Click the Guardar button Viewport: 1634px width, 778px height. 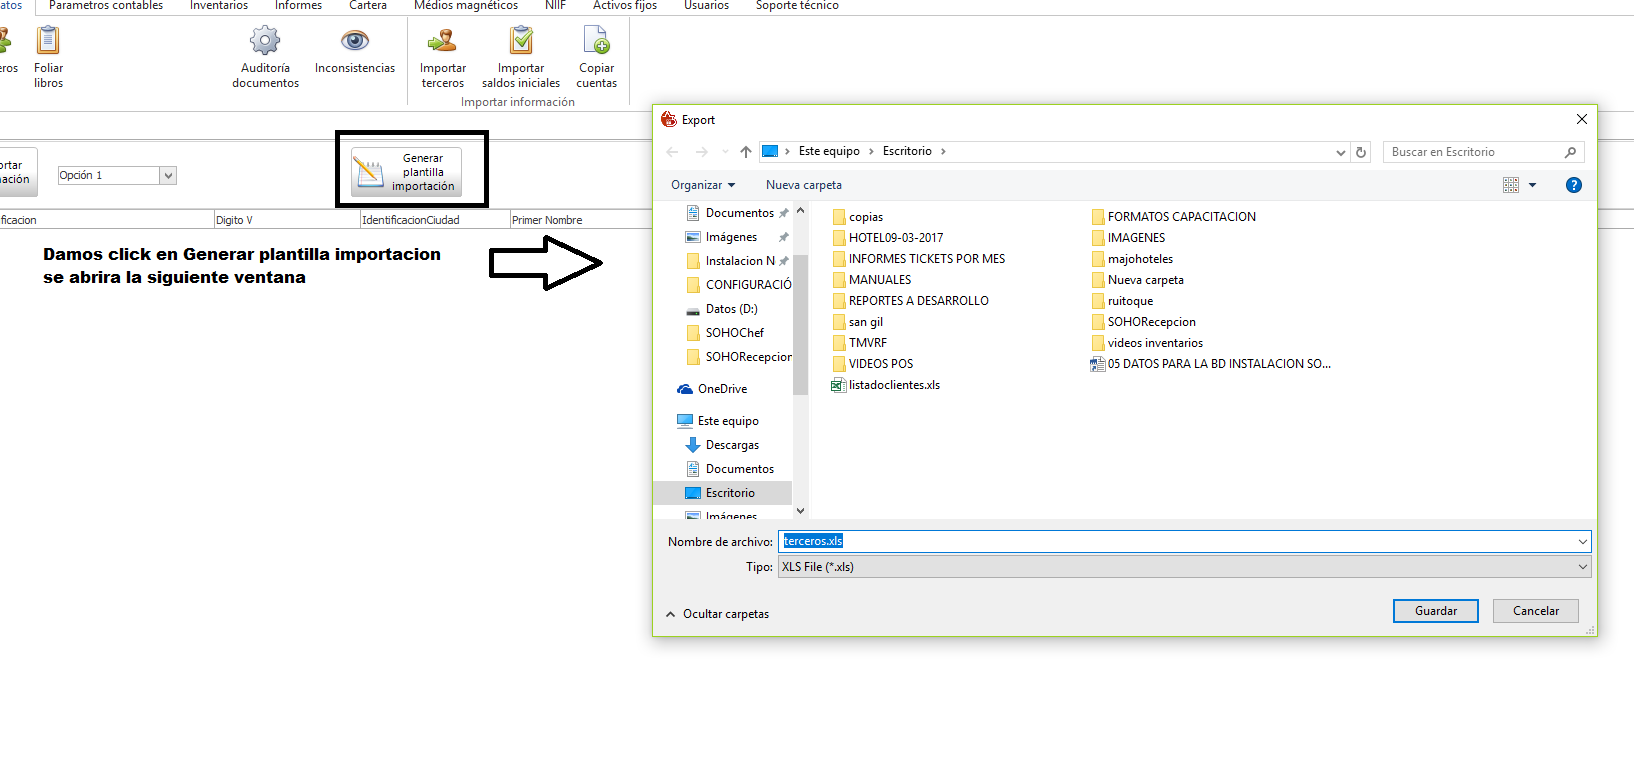point(1435,611)
